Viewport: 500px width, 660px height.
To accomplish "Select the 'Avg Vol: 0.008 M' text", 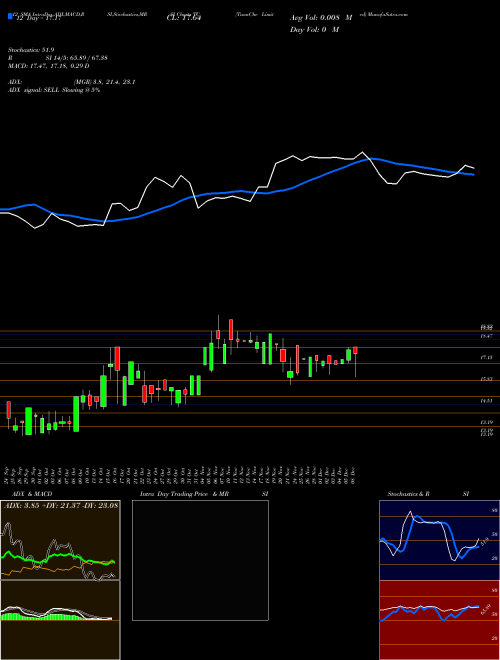I will click(x=321, y=18).
